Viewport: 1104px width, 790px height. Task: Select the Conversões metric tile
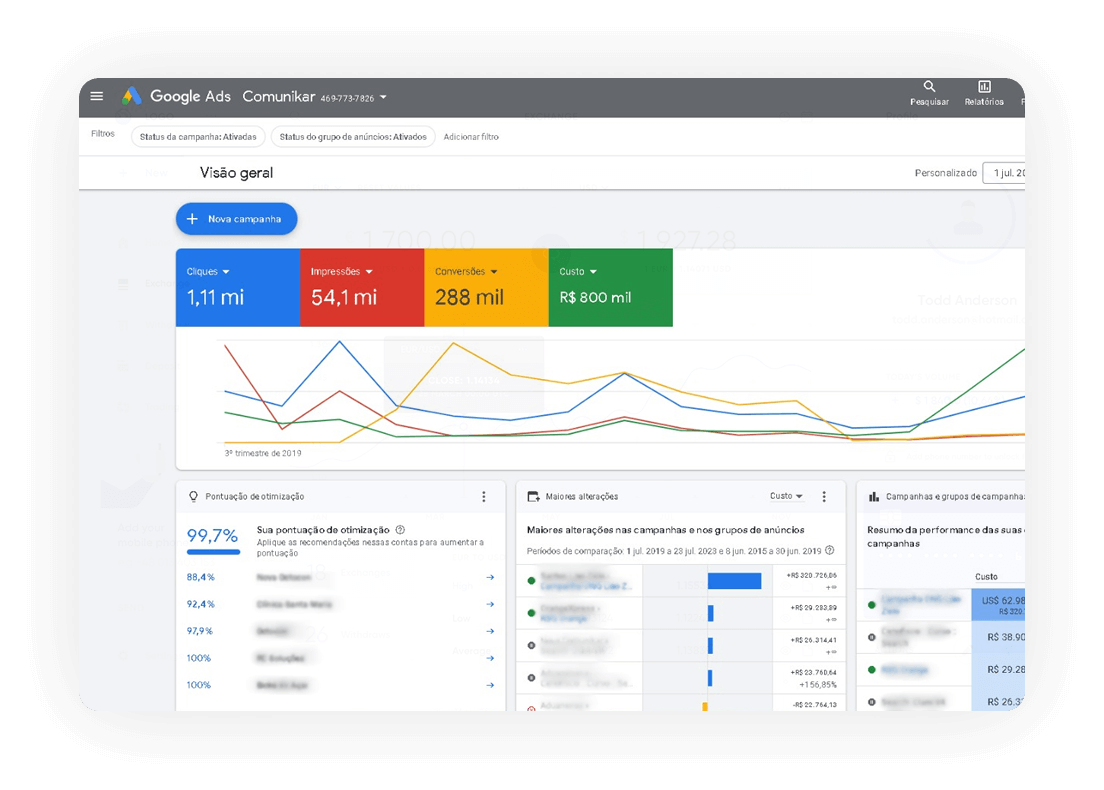pos(486,288)
